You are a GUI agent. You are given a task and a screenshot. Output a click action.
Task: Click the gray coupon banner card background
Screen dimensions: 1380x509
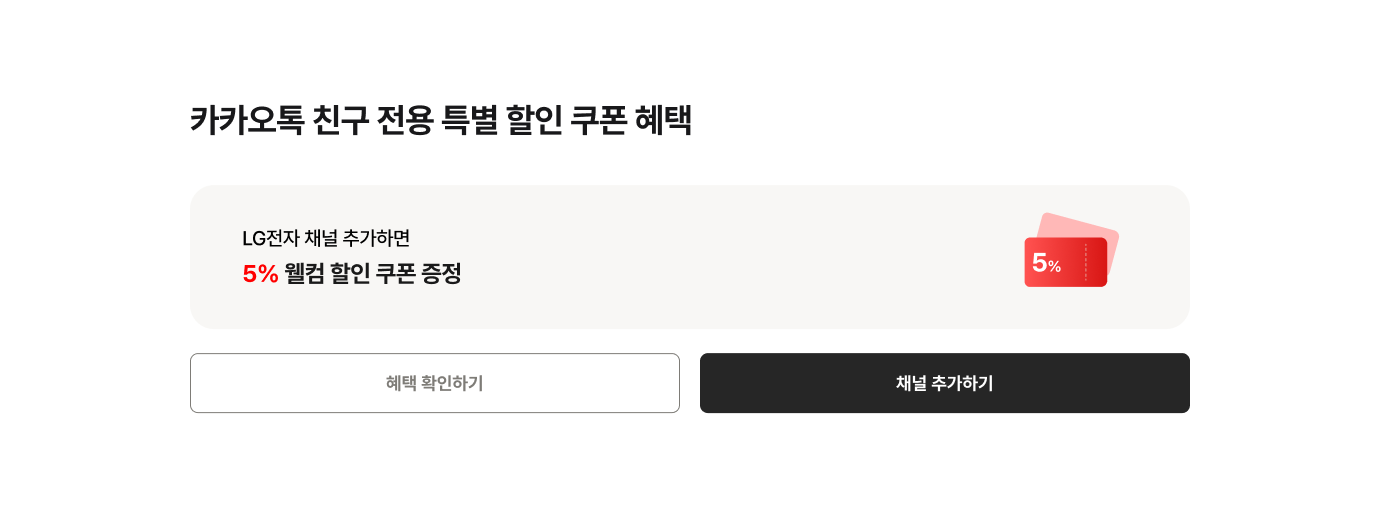690,257
